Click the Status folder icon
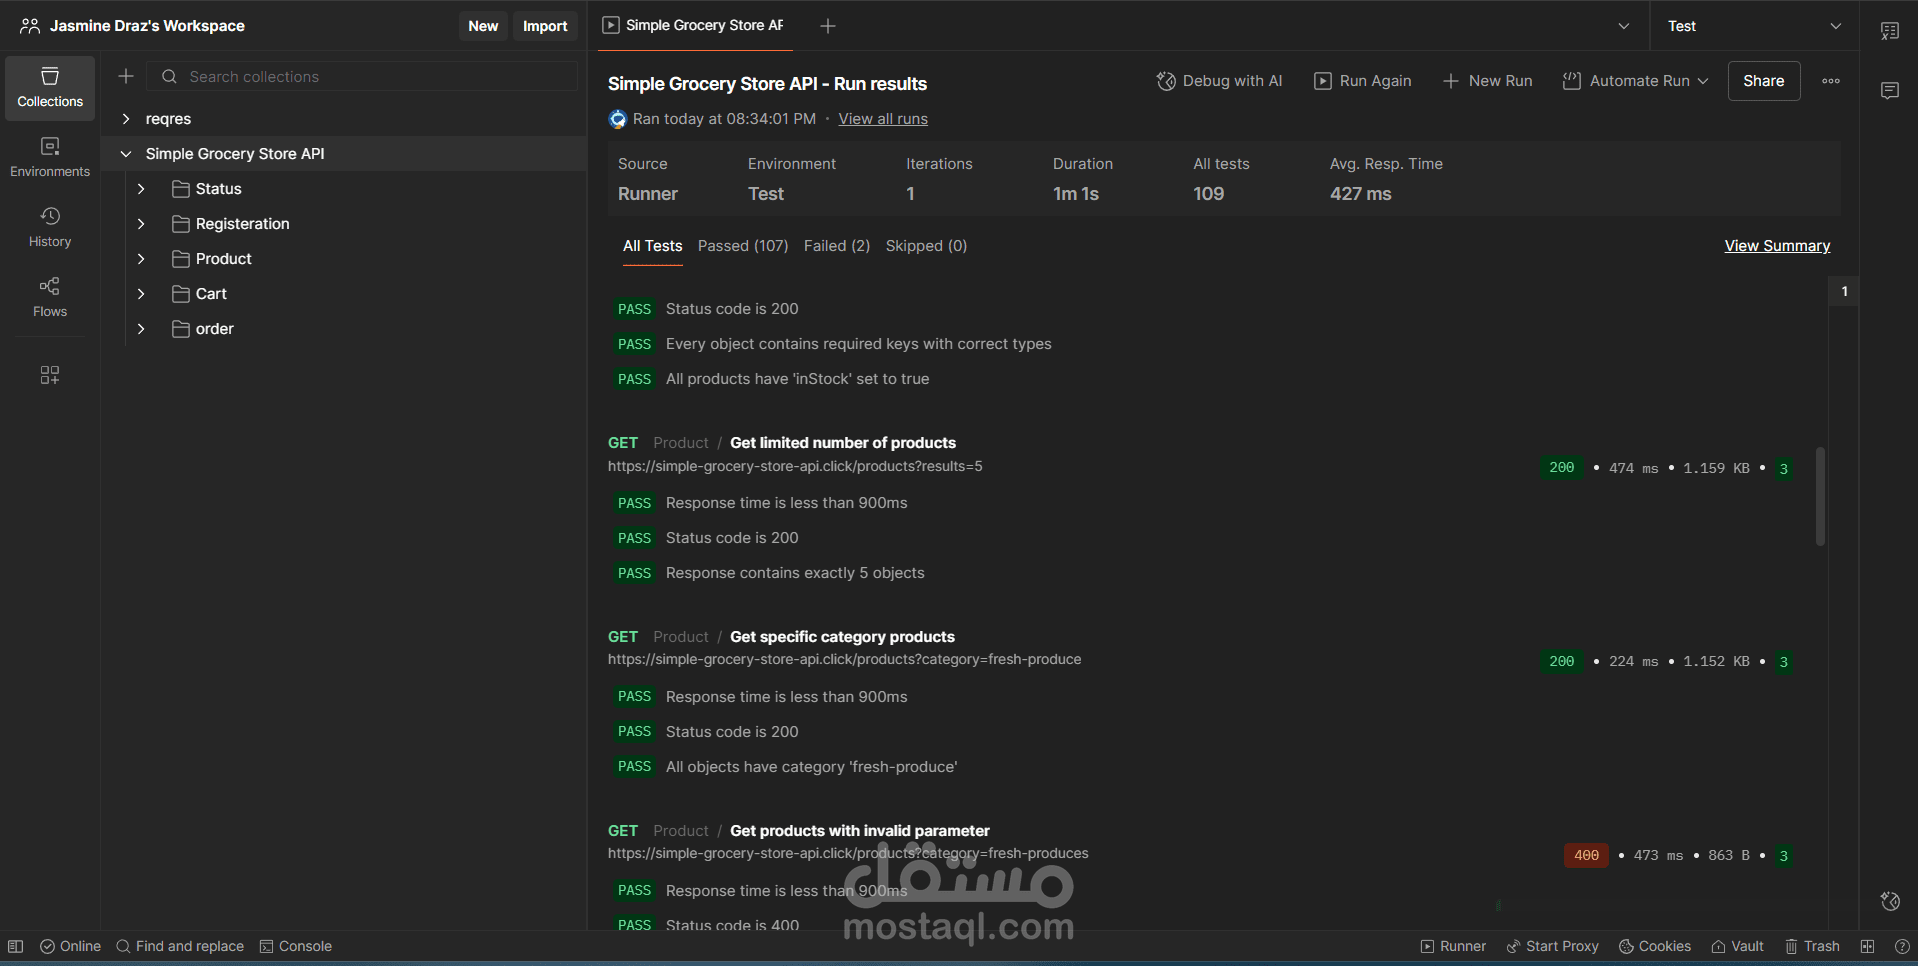 (x=181, y=189)
